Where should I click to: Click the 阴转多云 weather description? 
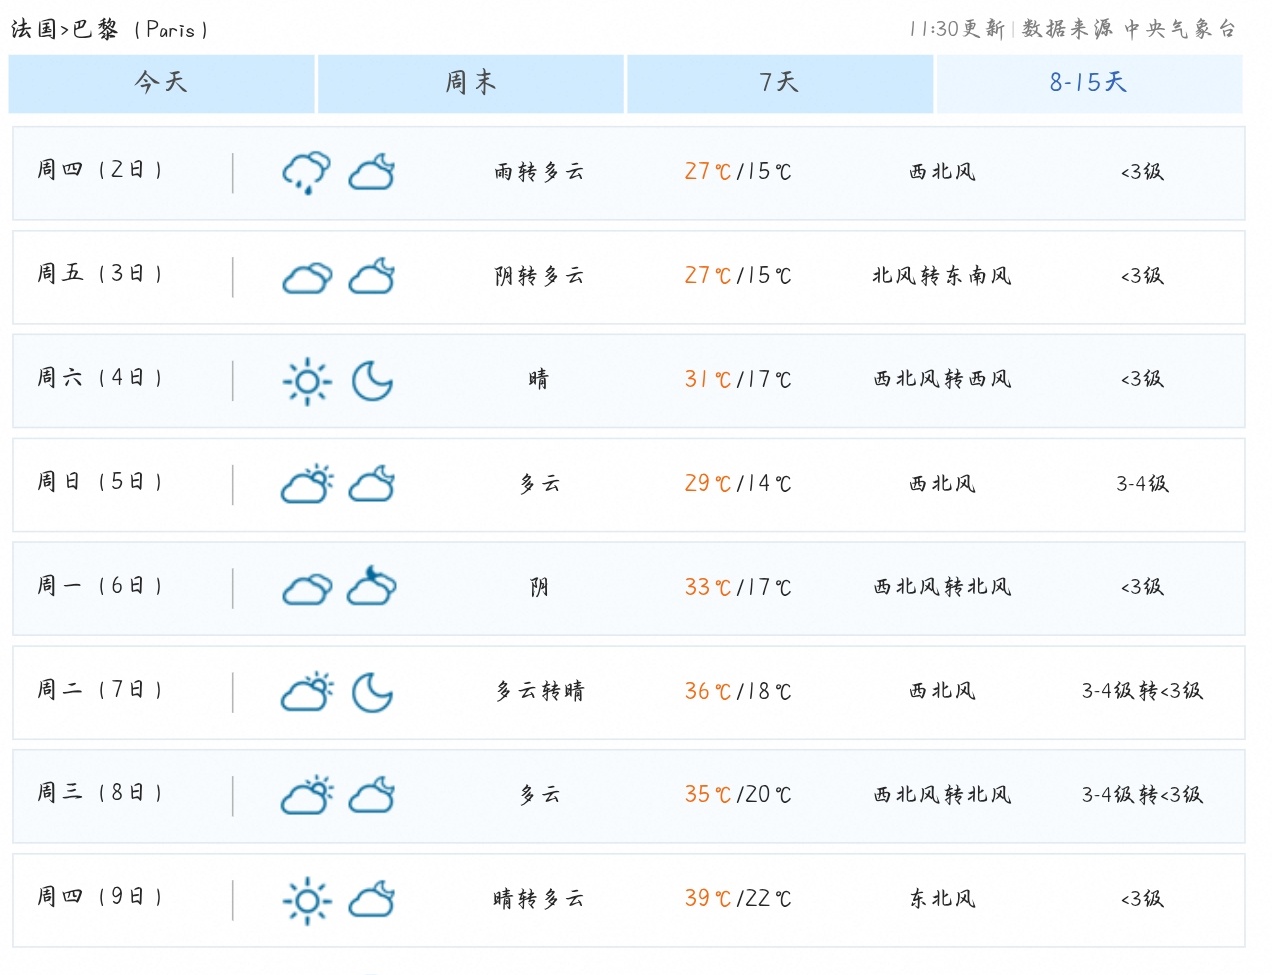coord(539,276)
